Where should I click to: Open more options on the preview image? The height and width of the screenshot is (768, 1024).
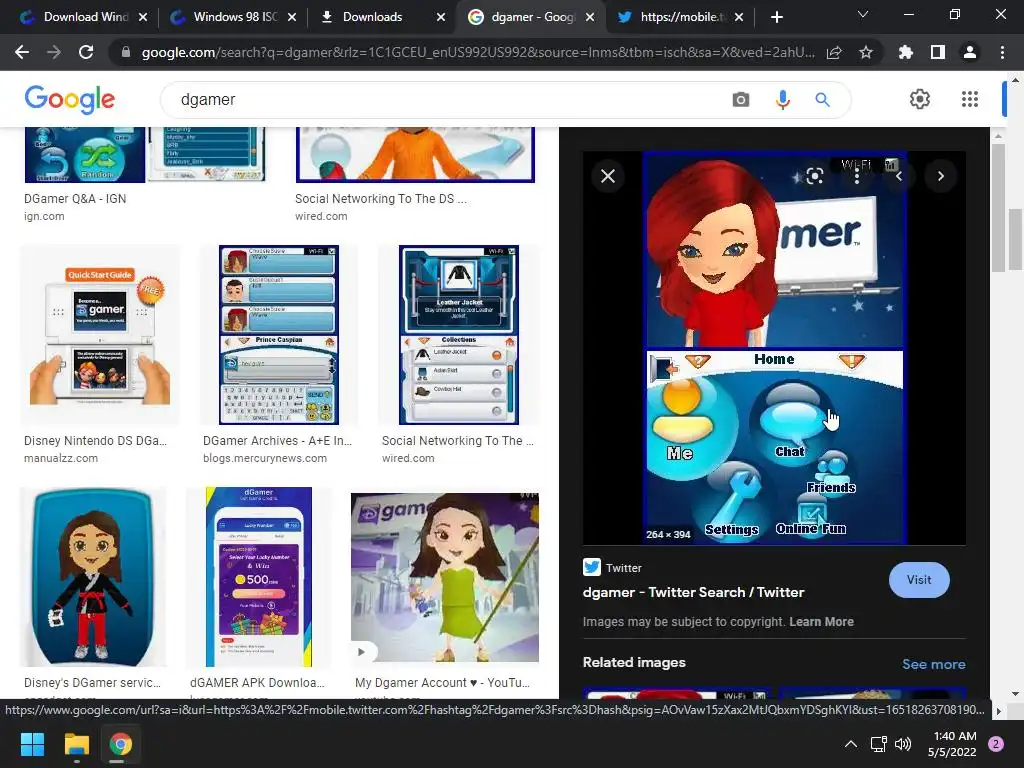pos(857,176)
